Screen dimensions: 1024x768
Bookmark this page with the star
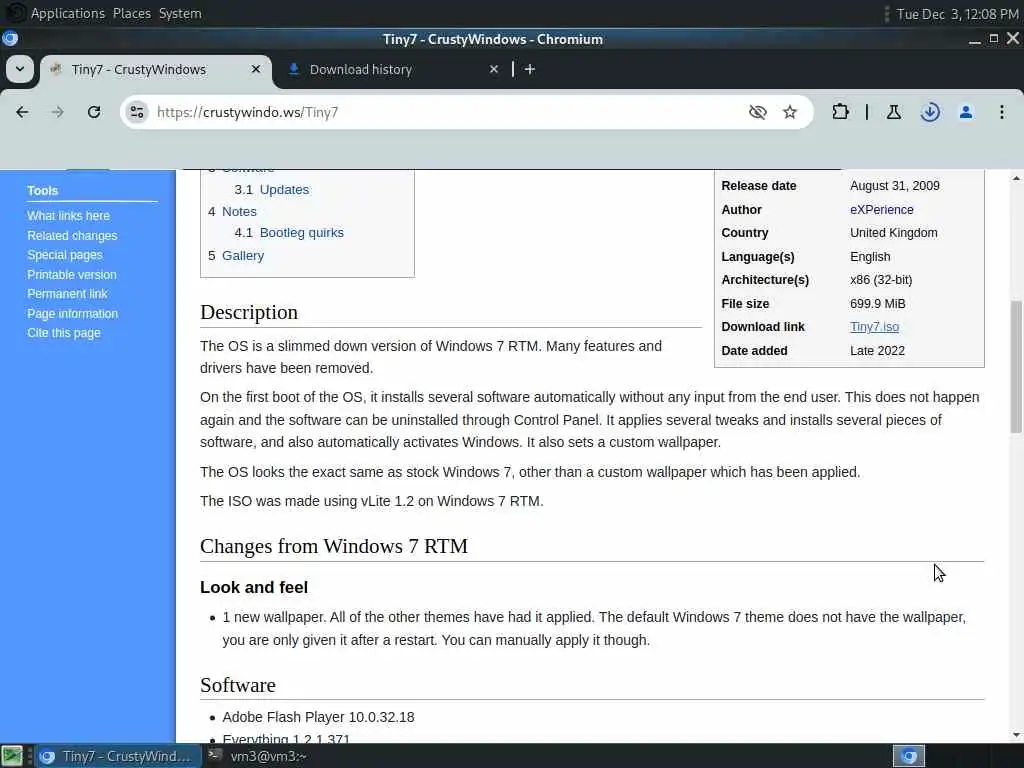(x=790, y=112)
